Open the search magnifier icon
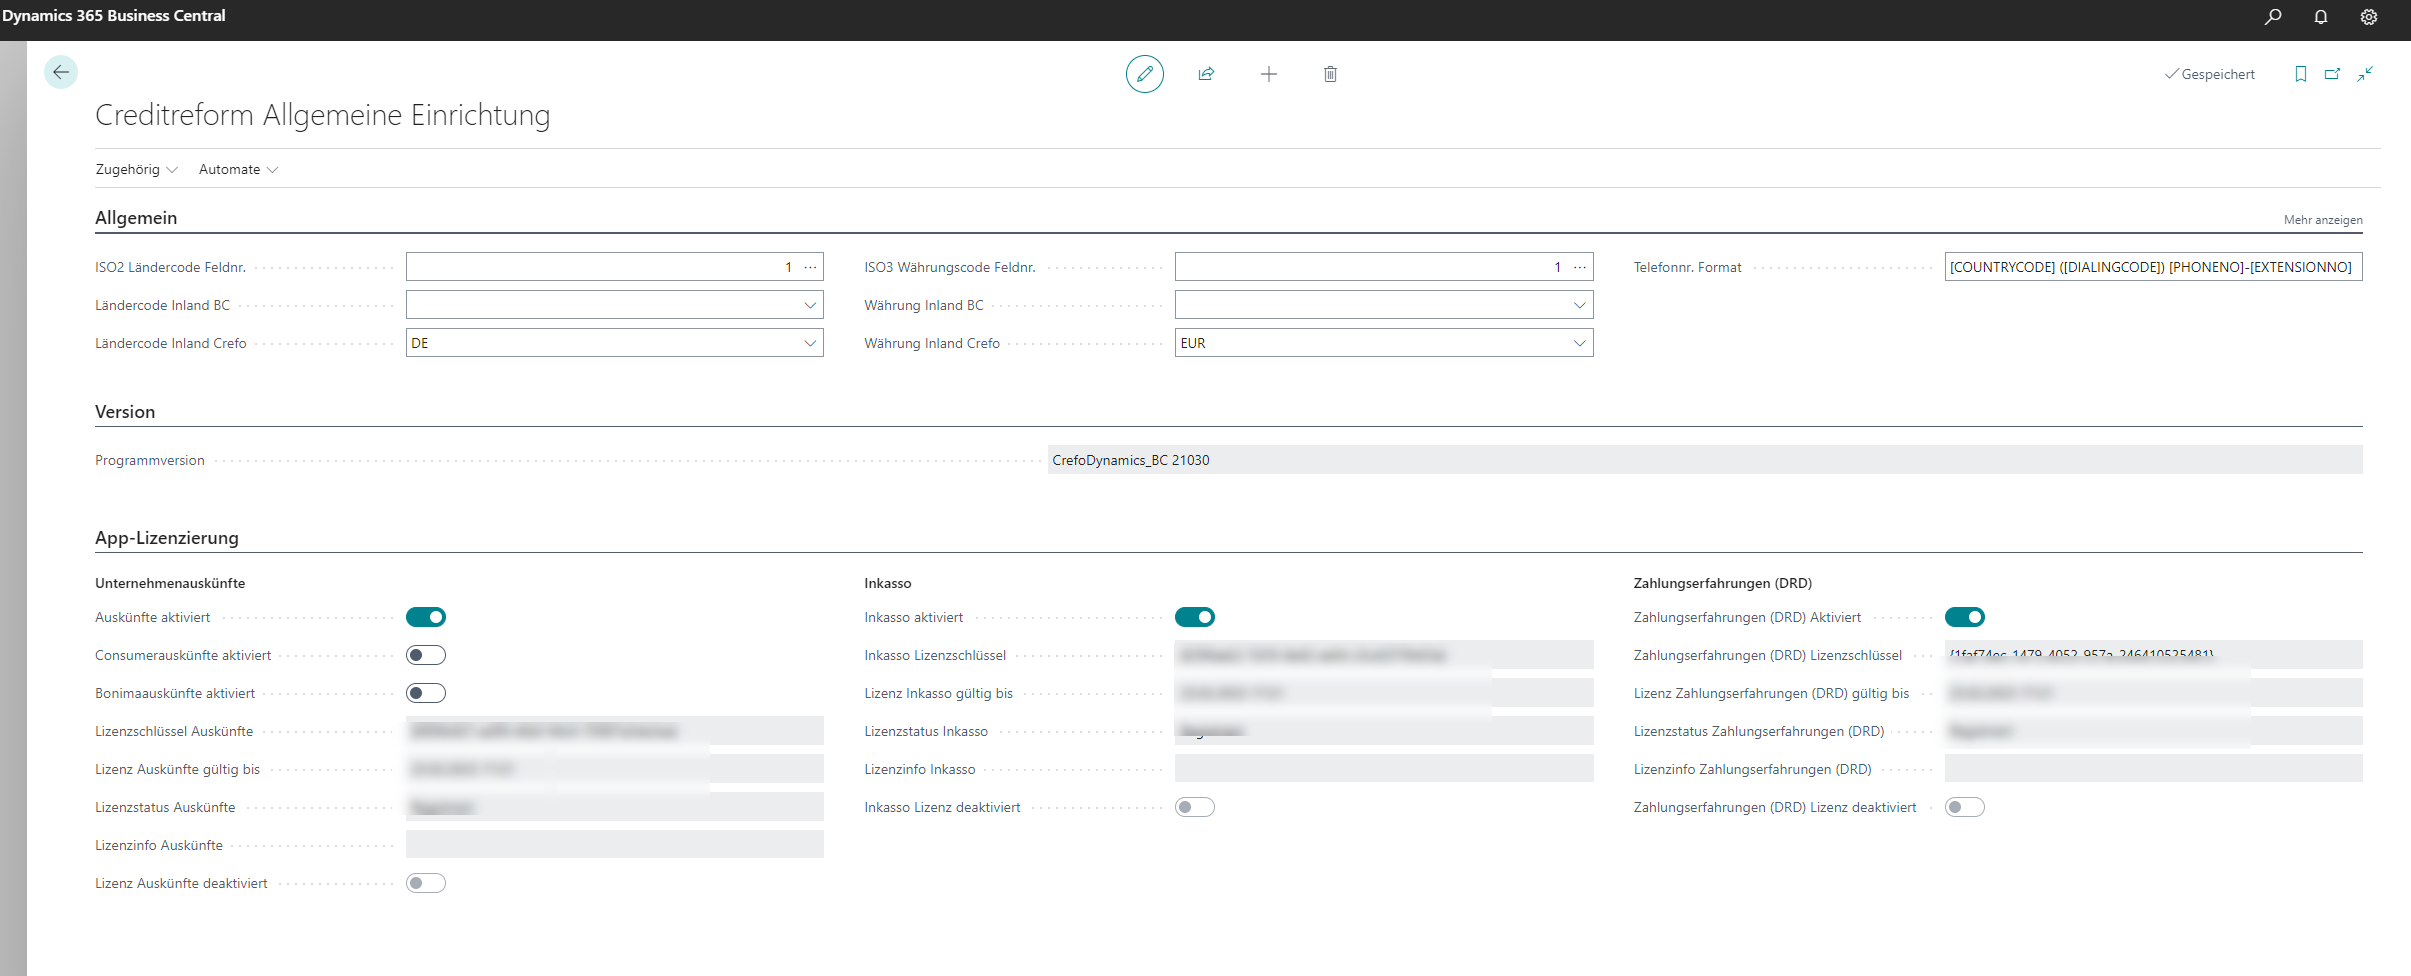The height and width of the screenshot is (976, 2411). pos(2273,16)
